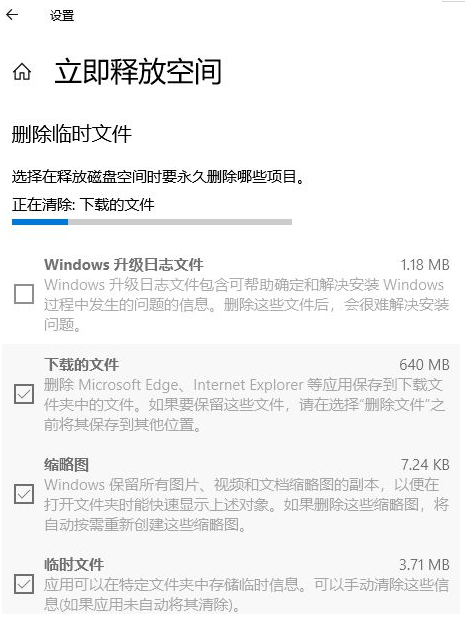465x623 pixels.
Task: Click the blue cleanup progress bar
Action: tap(152, 222)
